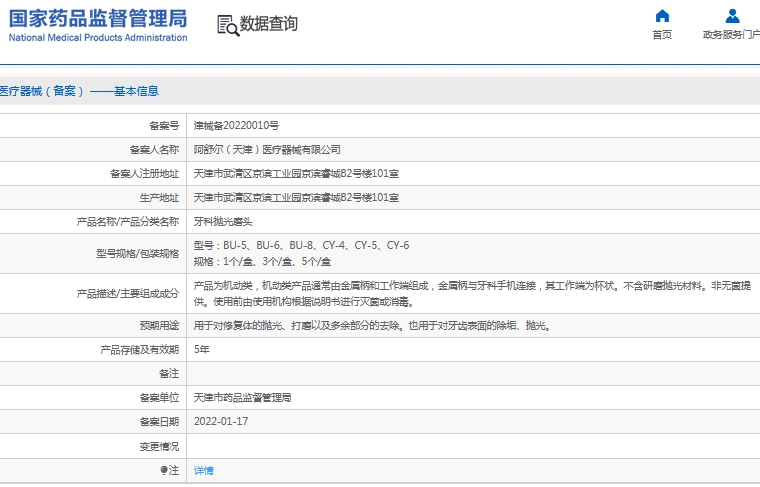This screenshot has width=760, height=487.
Task: Click the 备案人注册地址 address value
Action: (x=296, y=173)
